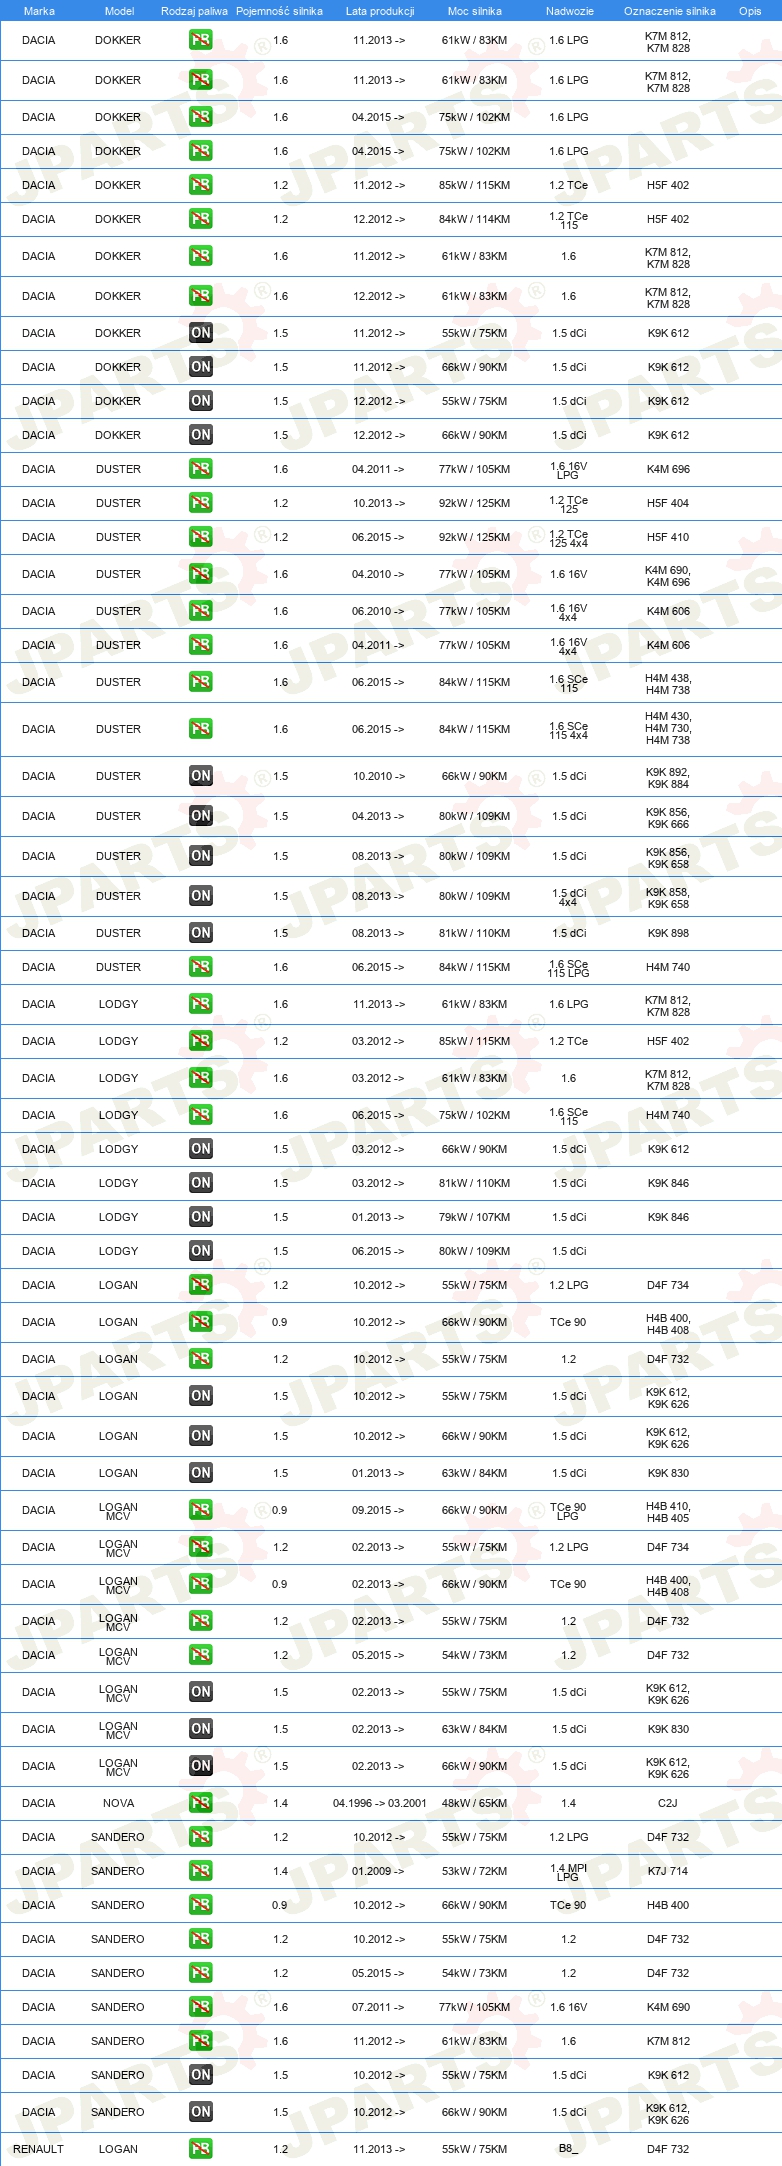
Task: Click petrol icon in SANDERO K7M 812 row
Action: (x=201, y=2041)
